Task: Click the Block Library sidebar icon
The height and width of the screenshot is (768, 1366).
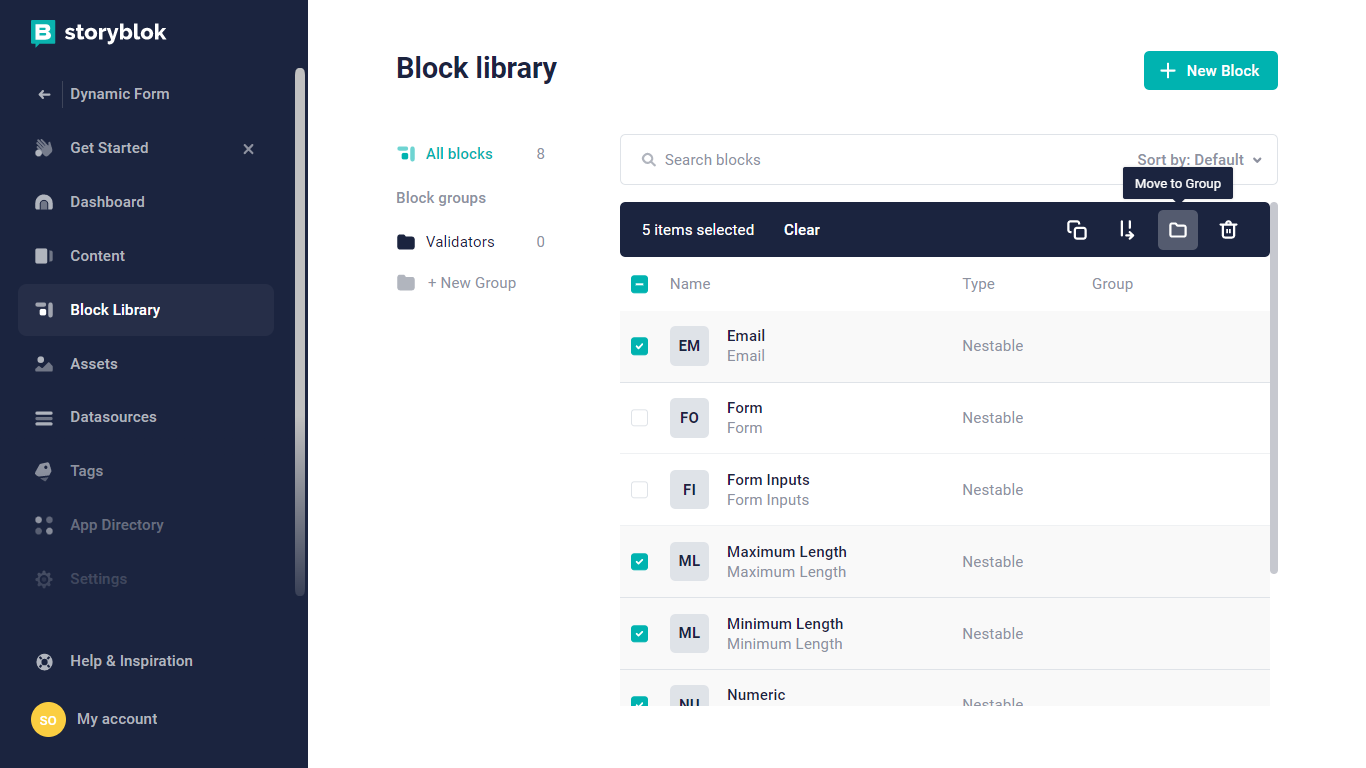Action: 44,310
